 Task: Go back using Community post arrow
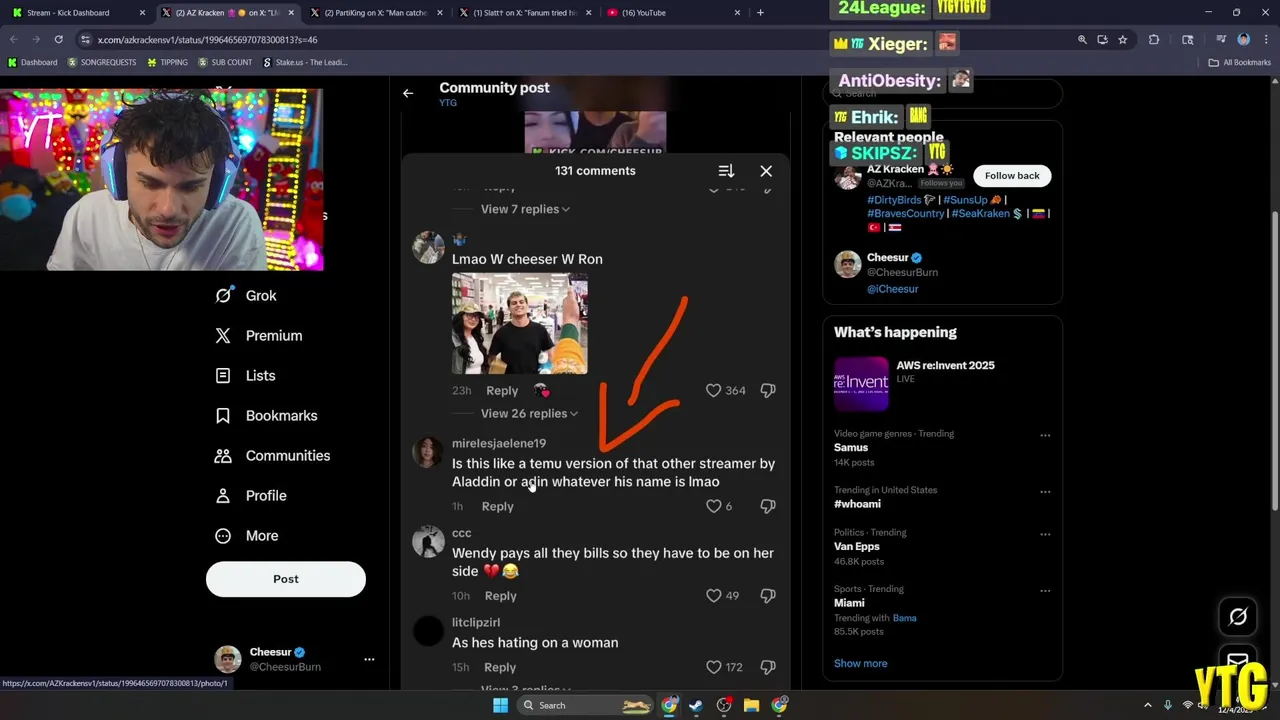pyautogui.click(x=408, y=93)
